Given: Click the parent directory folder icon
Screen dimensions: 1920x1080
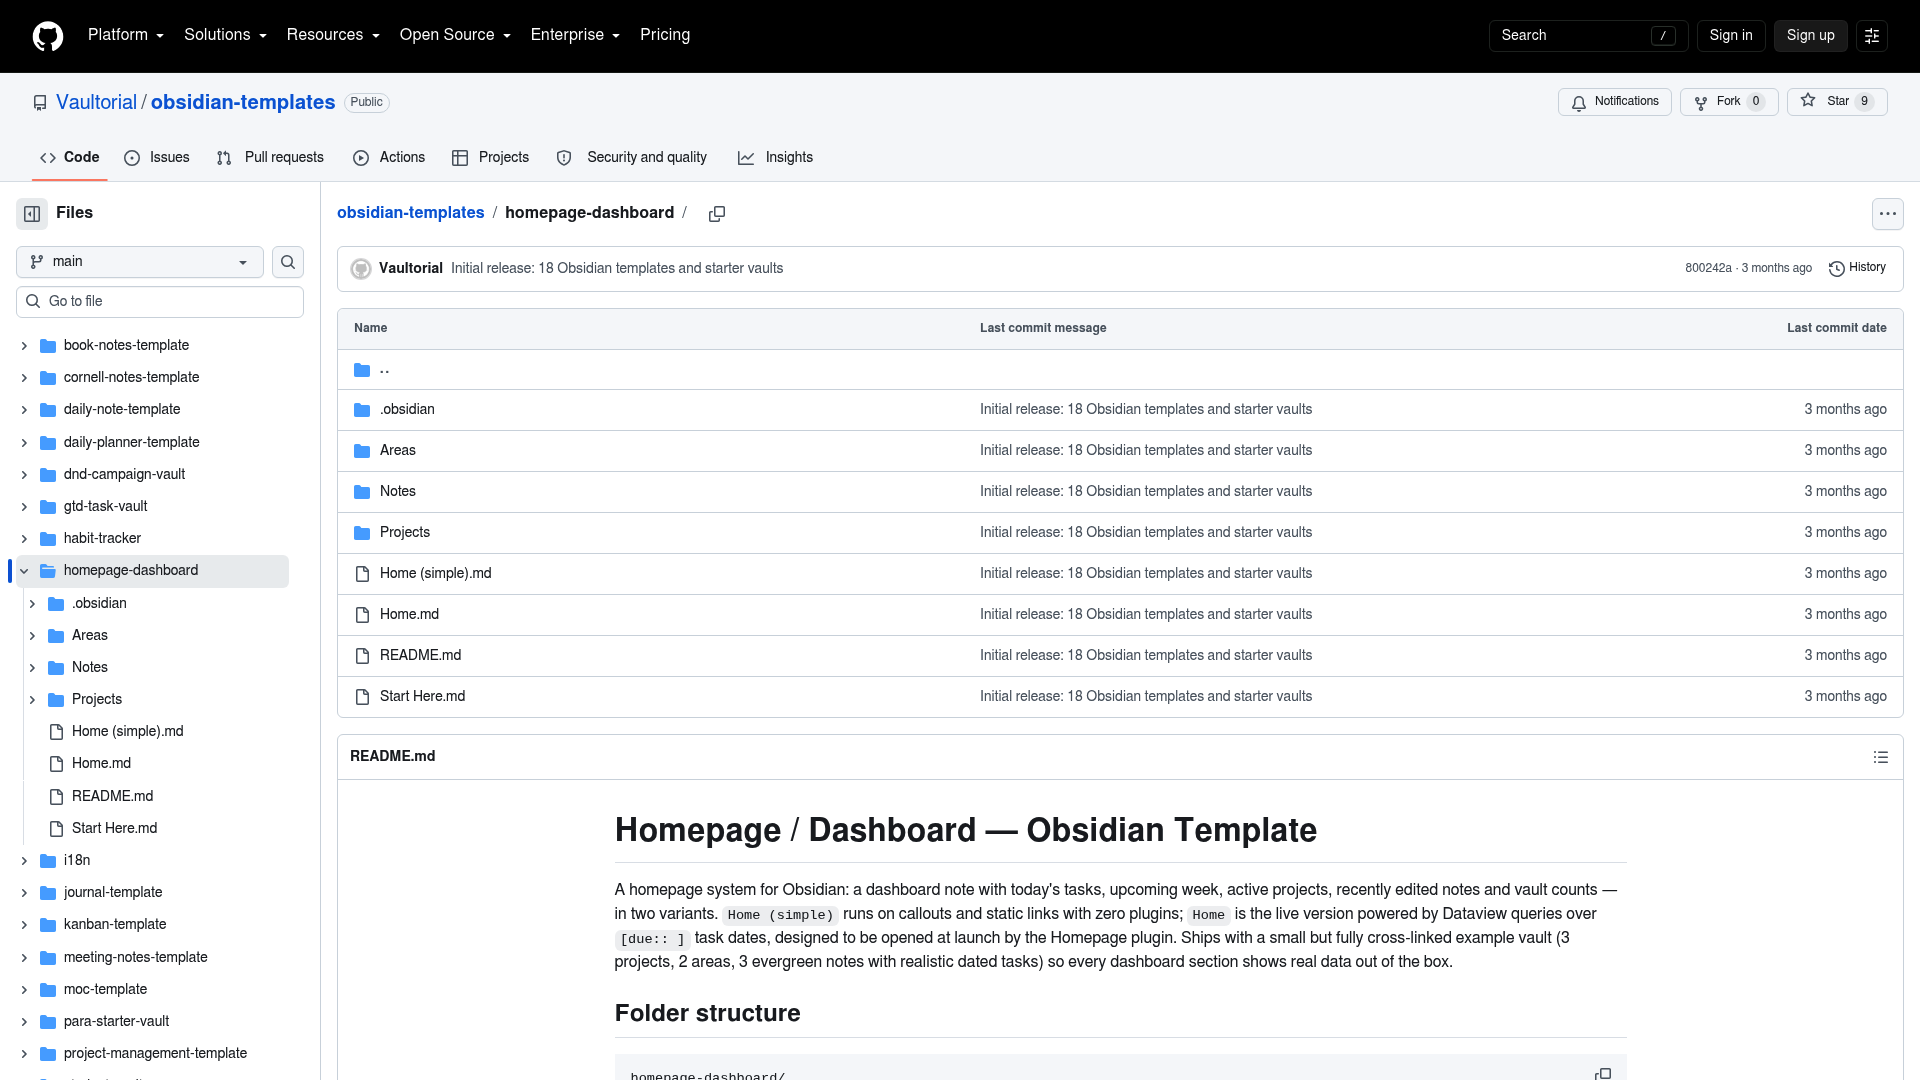Looking at the screenshot, I should 362,370.
